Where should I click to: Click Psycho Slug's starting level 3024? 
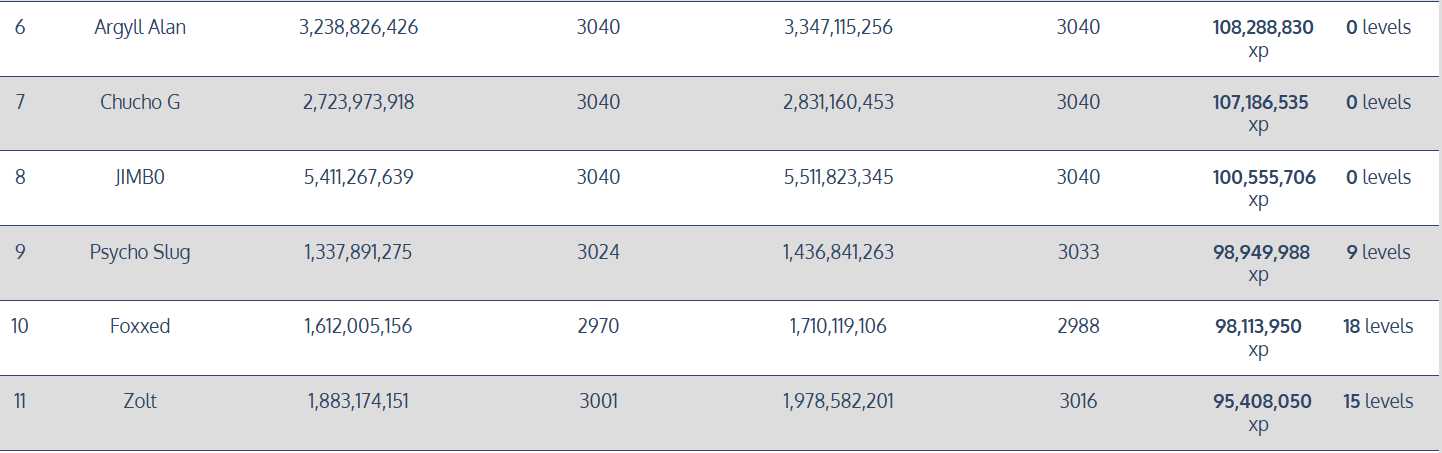598,252
